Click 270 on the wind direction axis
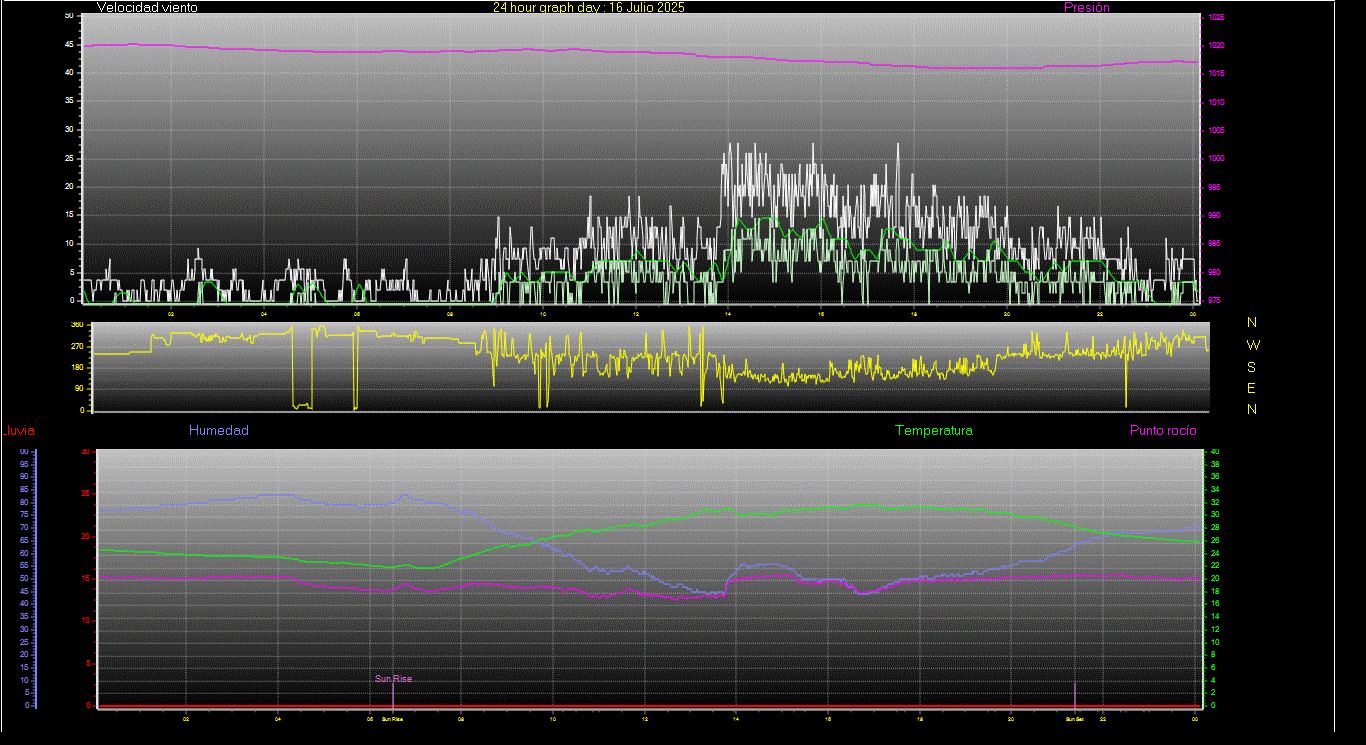Viewport: 1366px width, 745px height. click(77, 346)
